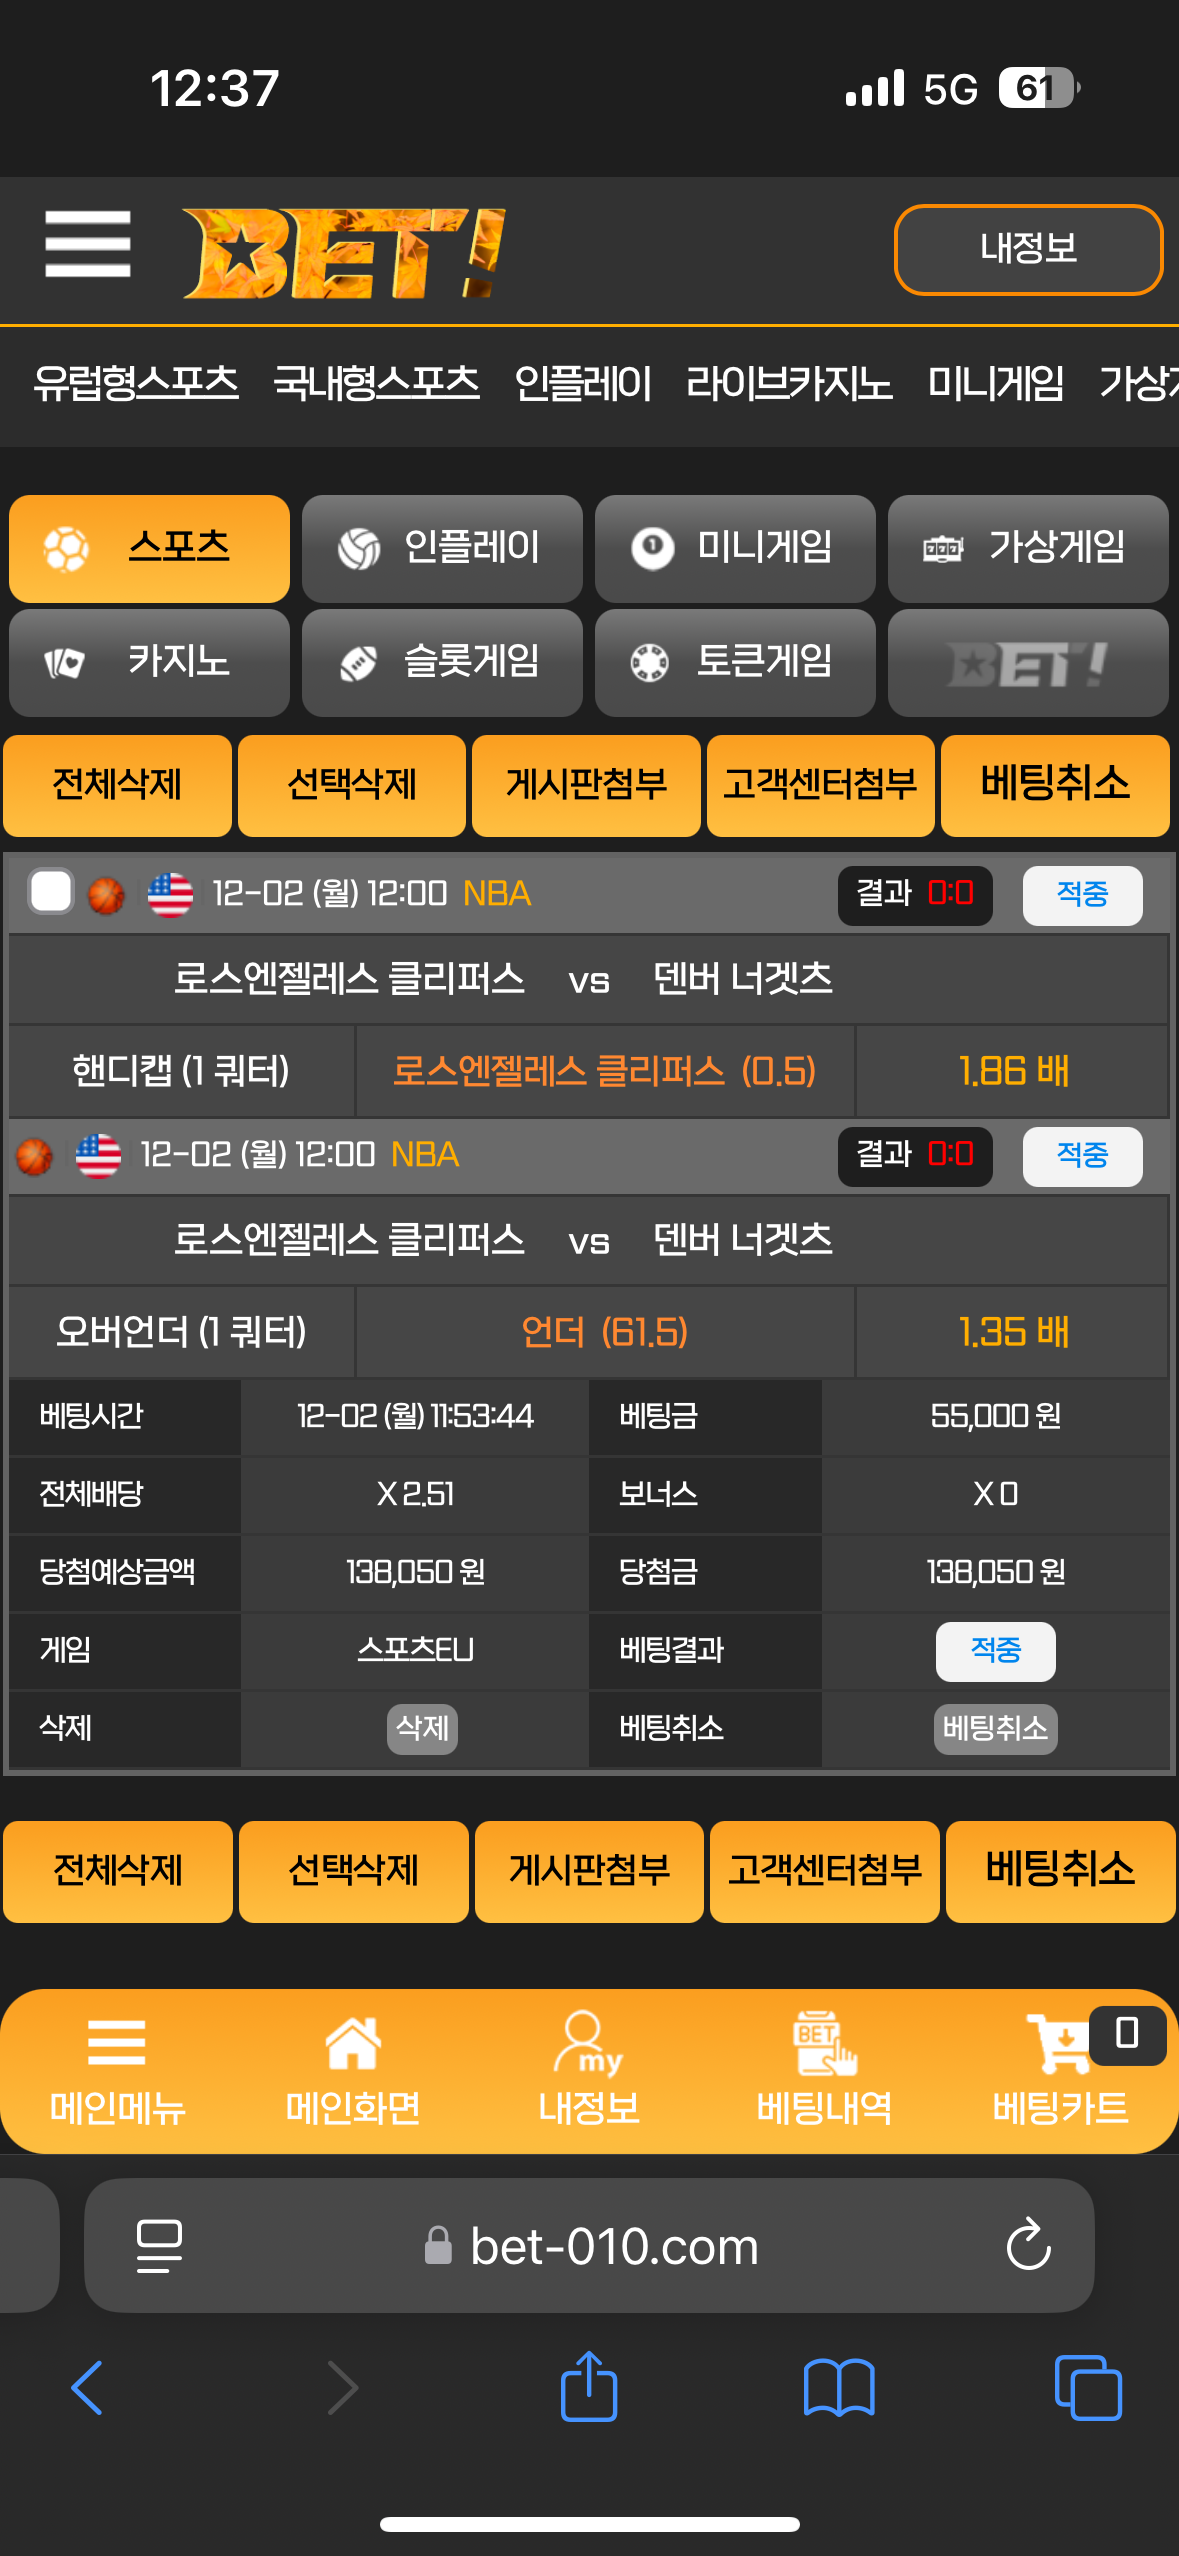Image resolution: width=1179 pixels, height=2556 pixels.
Task: Reload the page with refresh icon
Action: tap(1029, 2246)
